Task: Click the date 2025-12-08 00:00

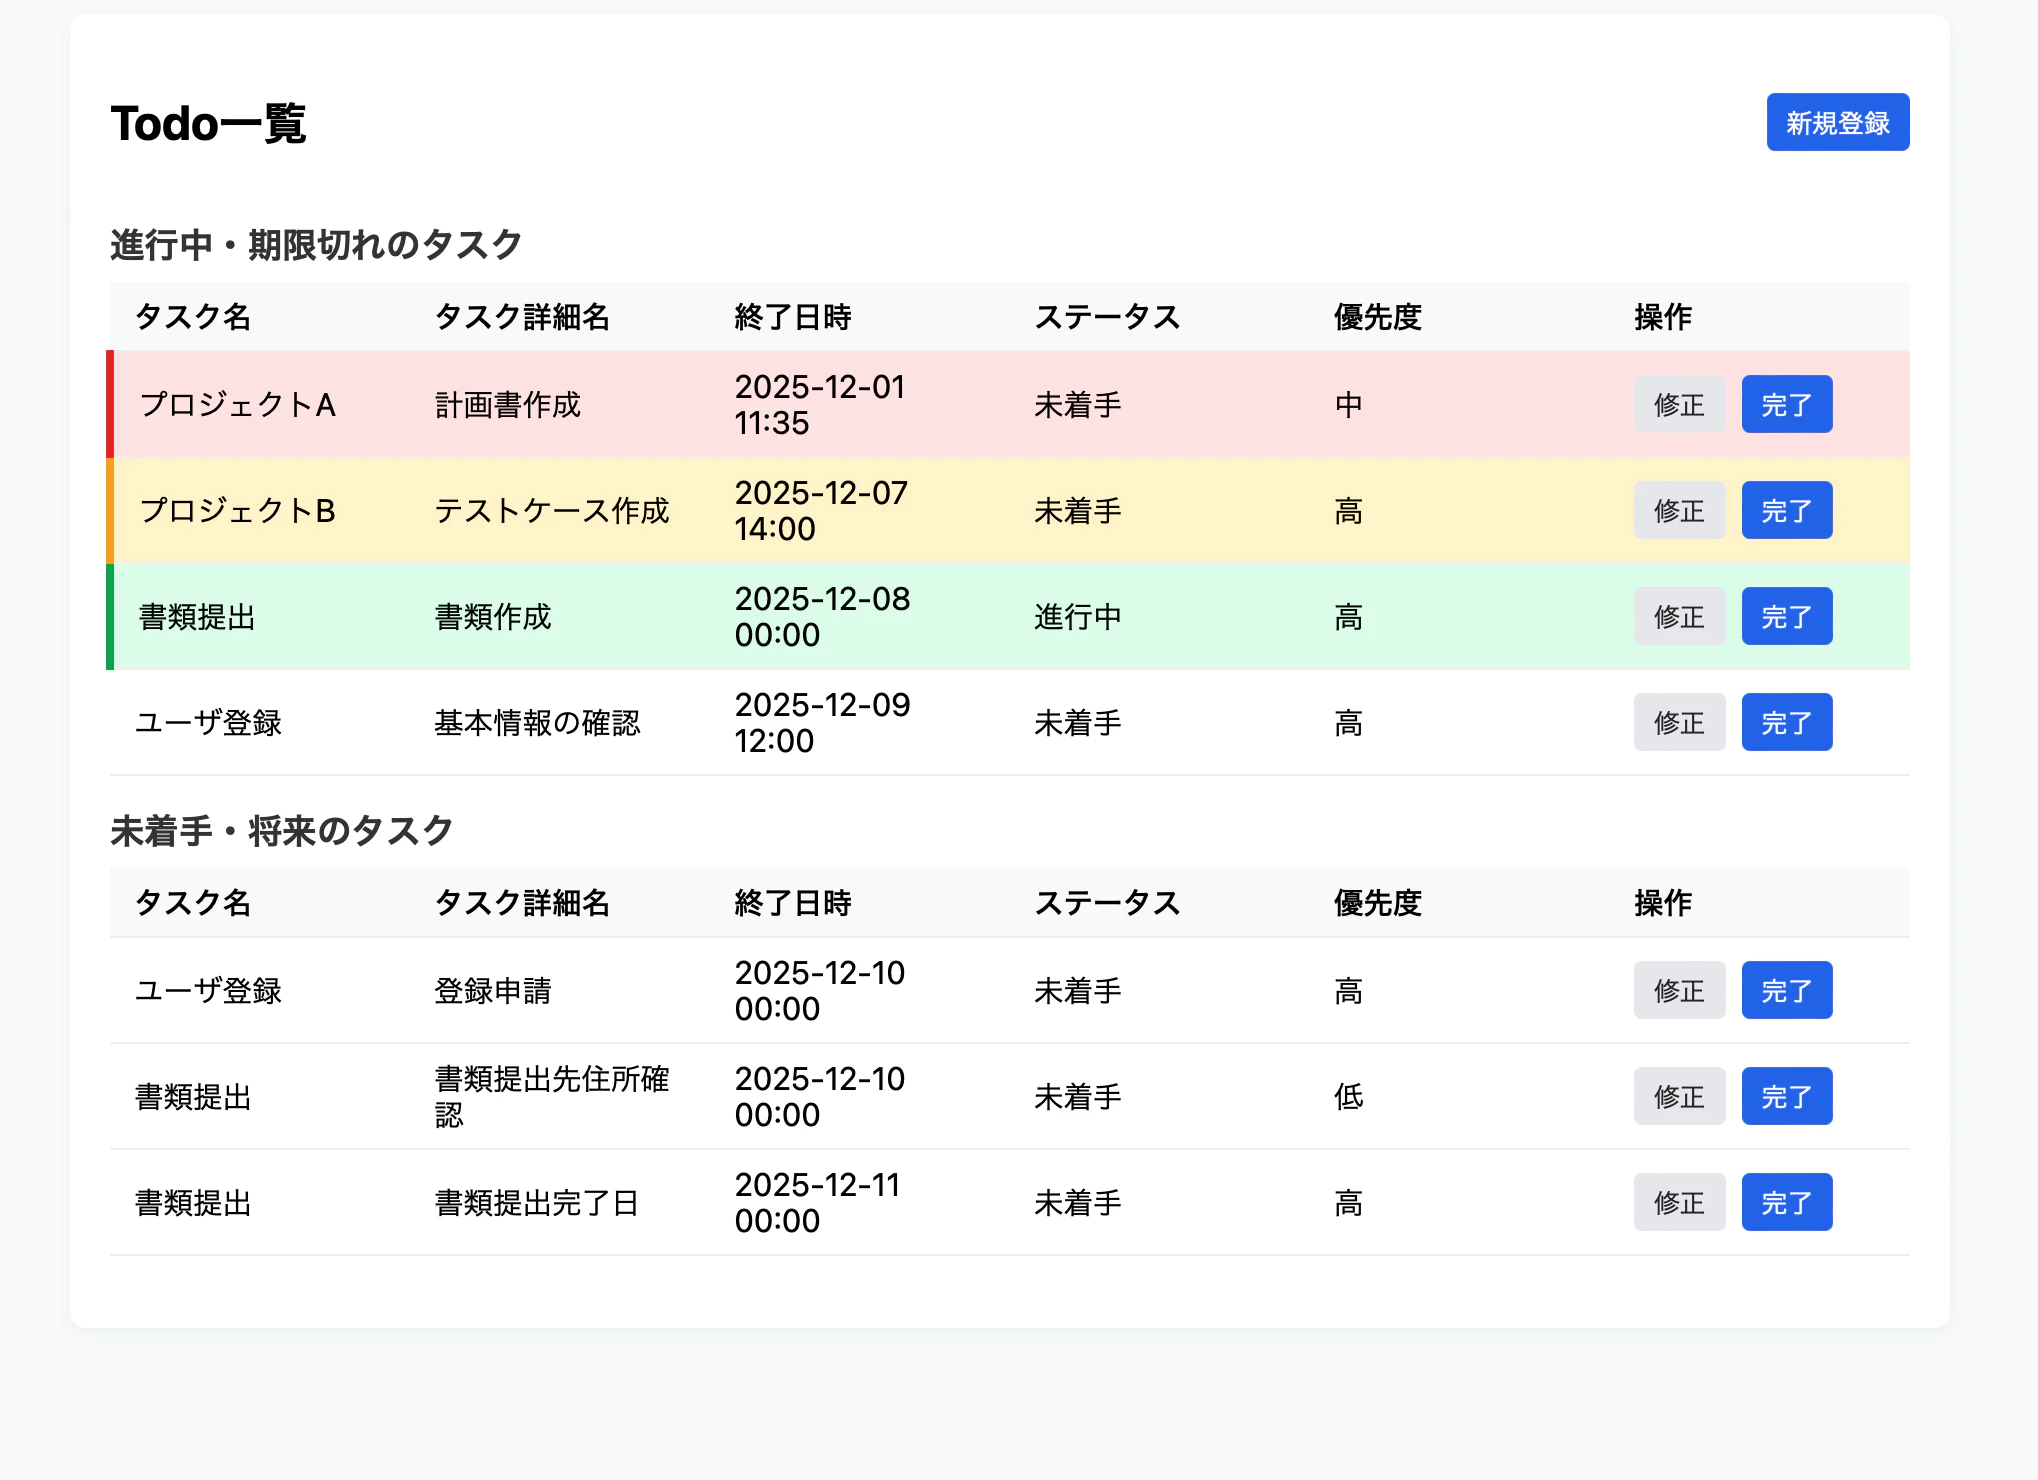Action: [x=822, y=616]
